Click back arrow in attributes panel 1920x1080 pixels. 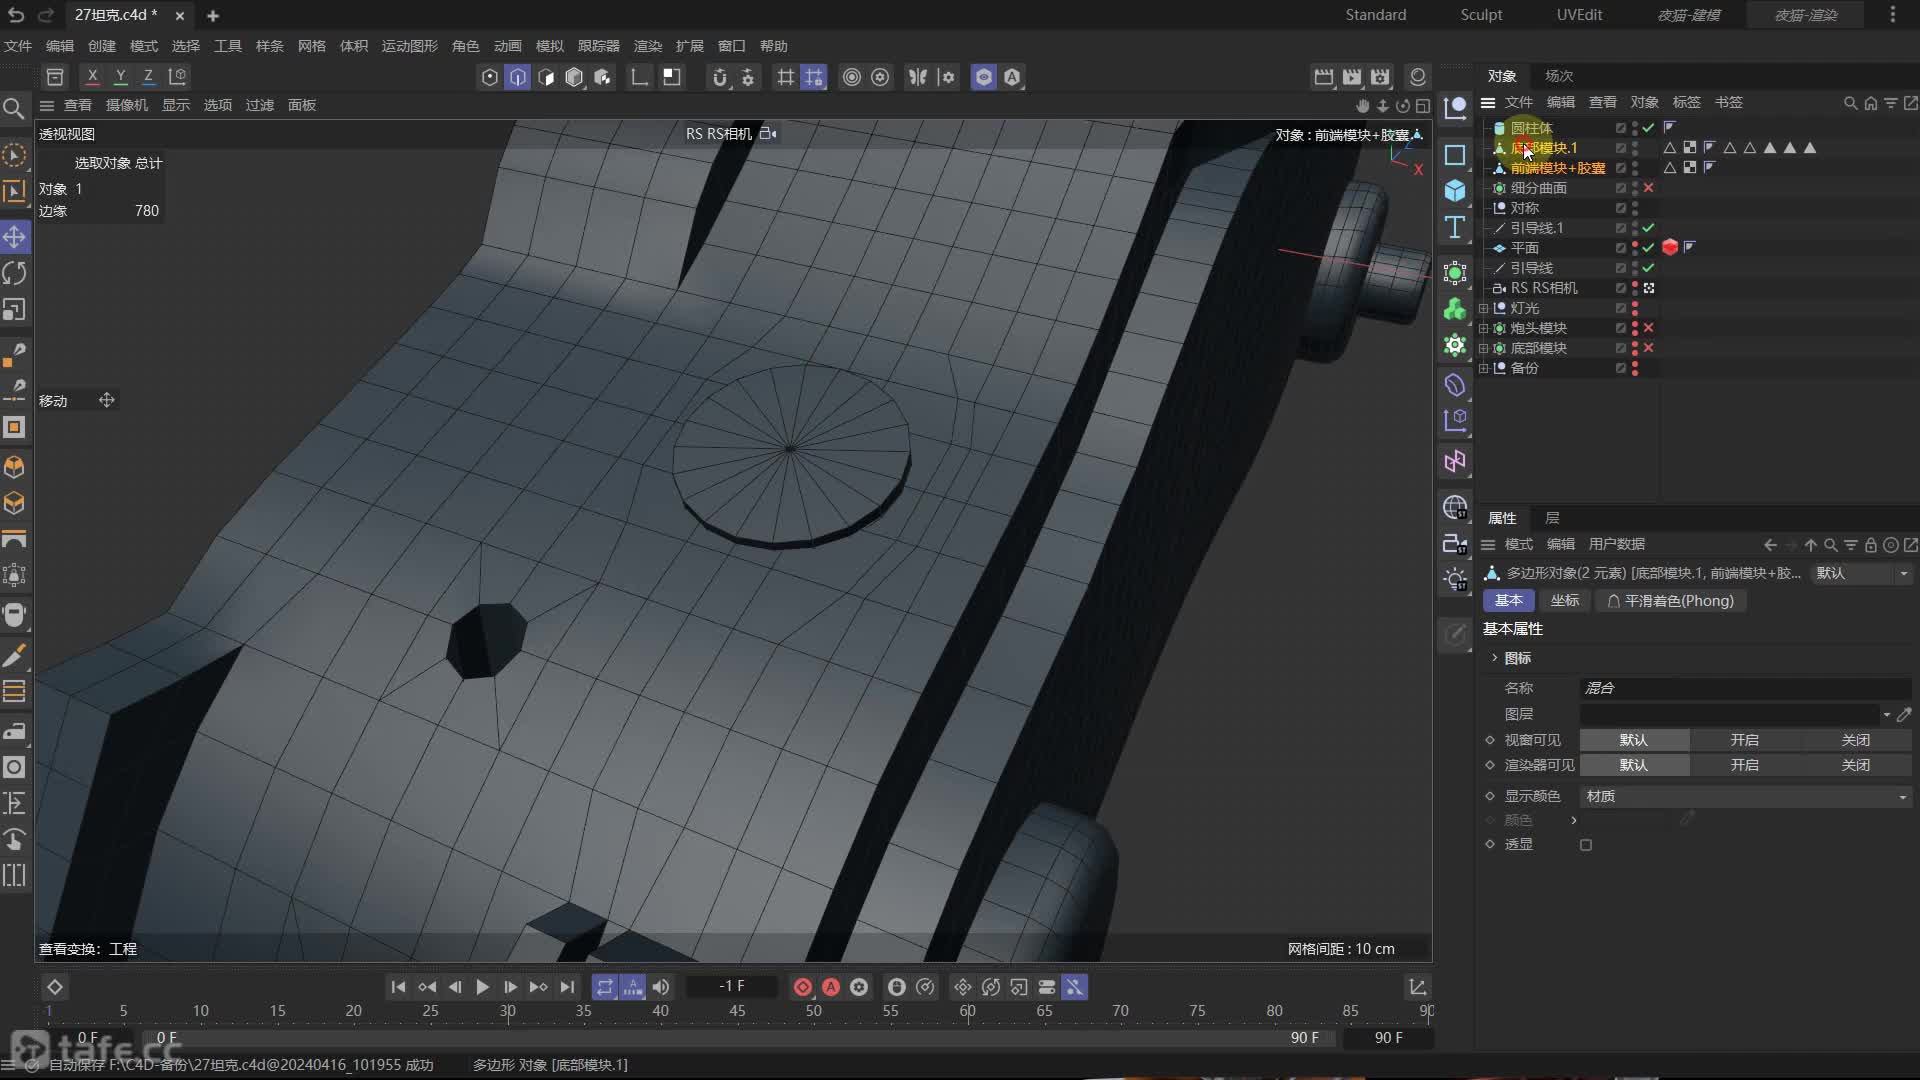pos(1770,545)
